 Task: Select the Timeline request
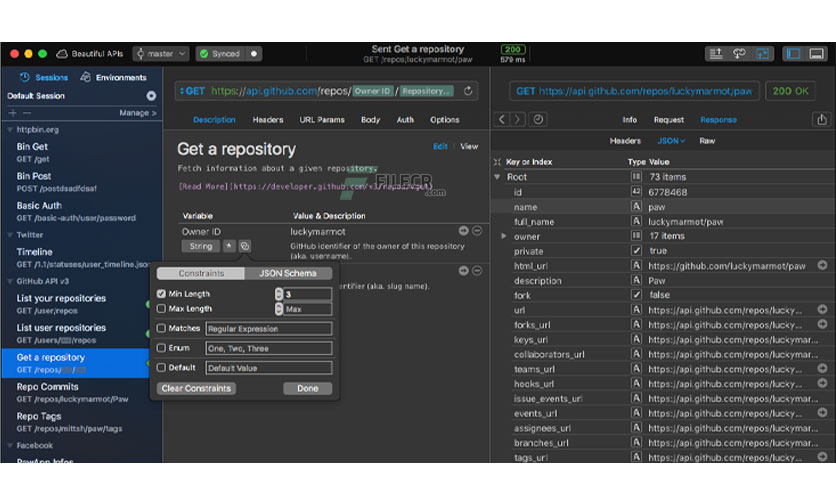(81, 257)
